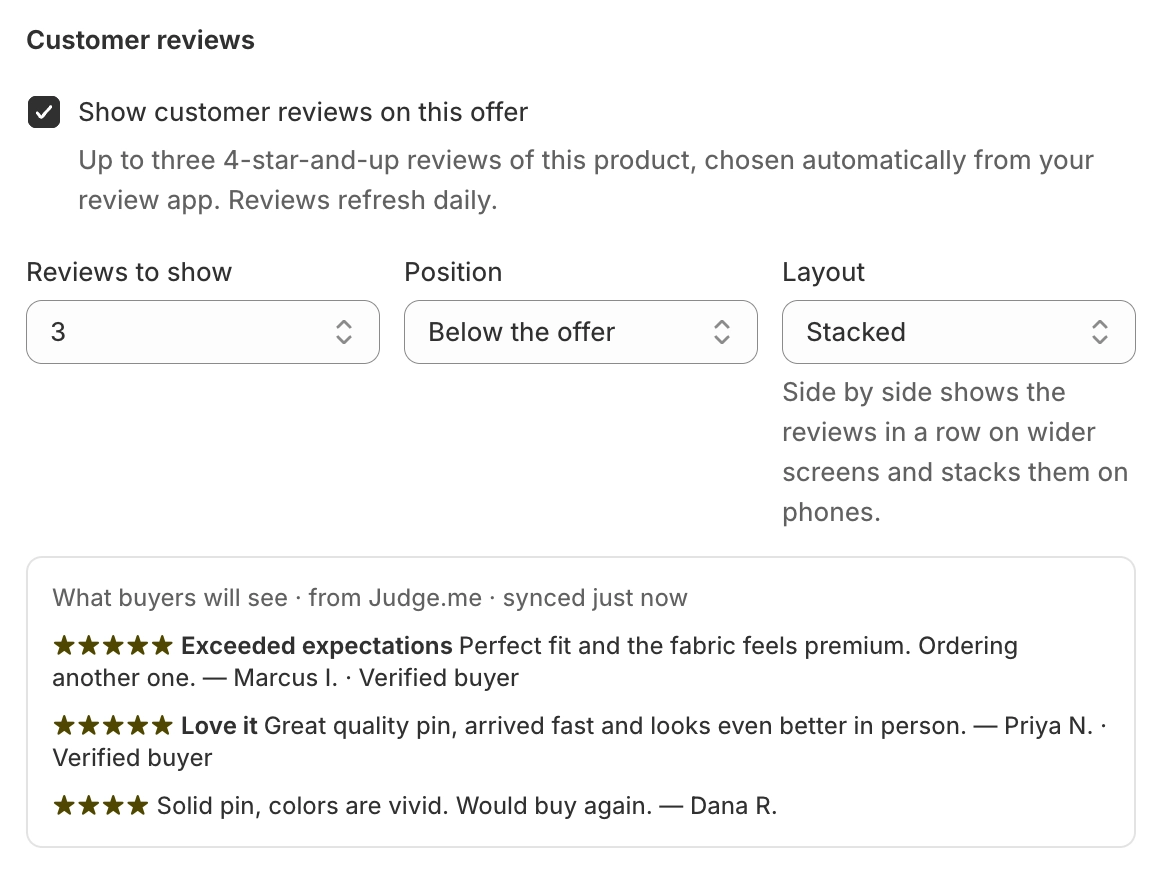Click the four stars on Dana R. review
Screen dimensions: 1160x874
pos(101,806)
